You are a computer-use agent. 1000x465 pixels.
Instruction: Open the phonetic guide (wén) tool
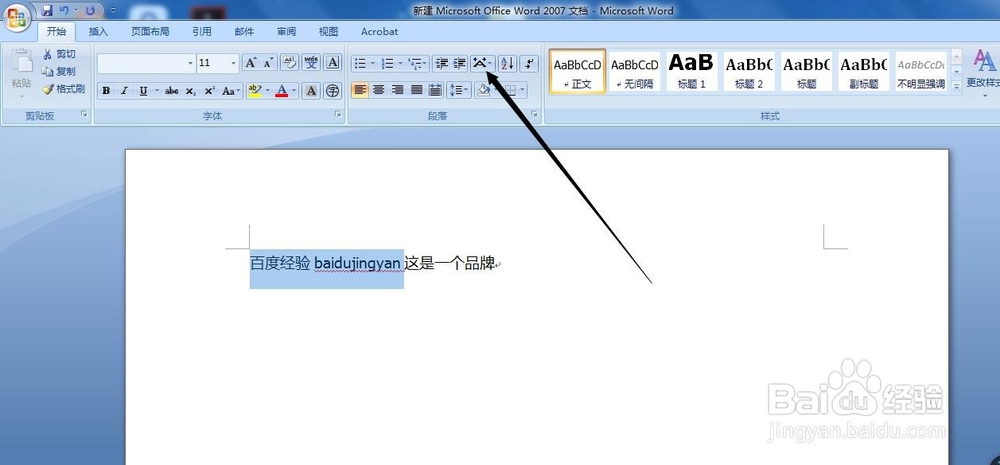point(311,63)
